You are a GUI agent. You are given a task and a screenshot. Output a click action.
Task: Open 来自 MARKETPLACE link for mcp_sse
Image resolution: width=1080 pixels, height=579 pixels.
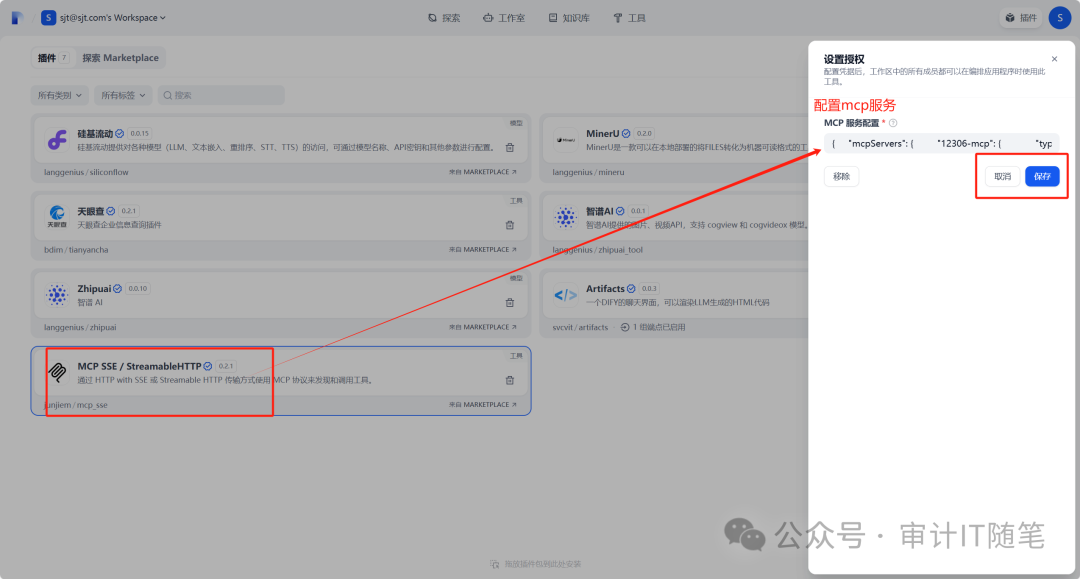coord(482,405)
